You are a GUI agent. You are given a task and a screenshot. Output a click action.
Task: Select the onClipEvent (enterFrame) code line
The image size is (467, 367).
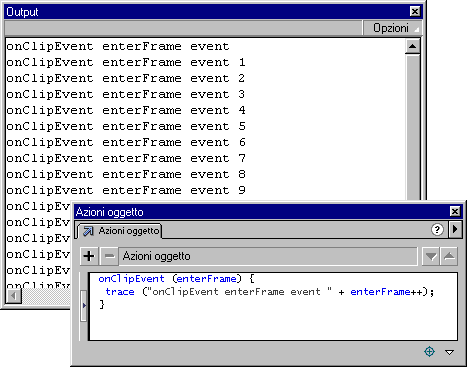(x=176, y=279)
